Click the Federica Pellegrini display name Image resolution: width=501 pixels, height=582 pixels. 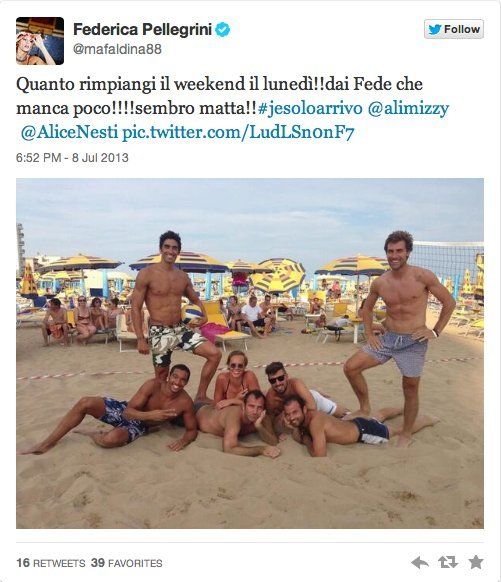pos(142,29)
